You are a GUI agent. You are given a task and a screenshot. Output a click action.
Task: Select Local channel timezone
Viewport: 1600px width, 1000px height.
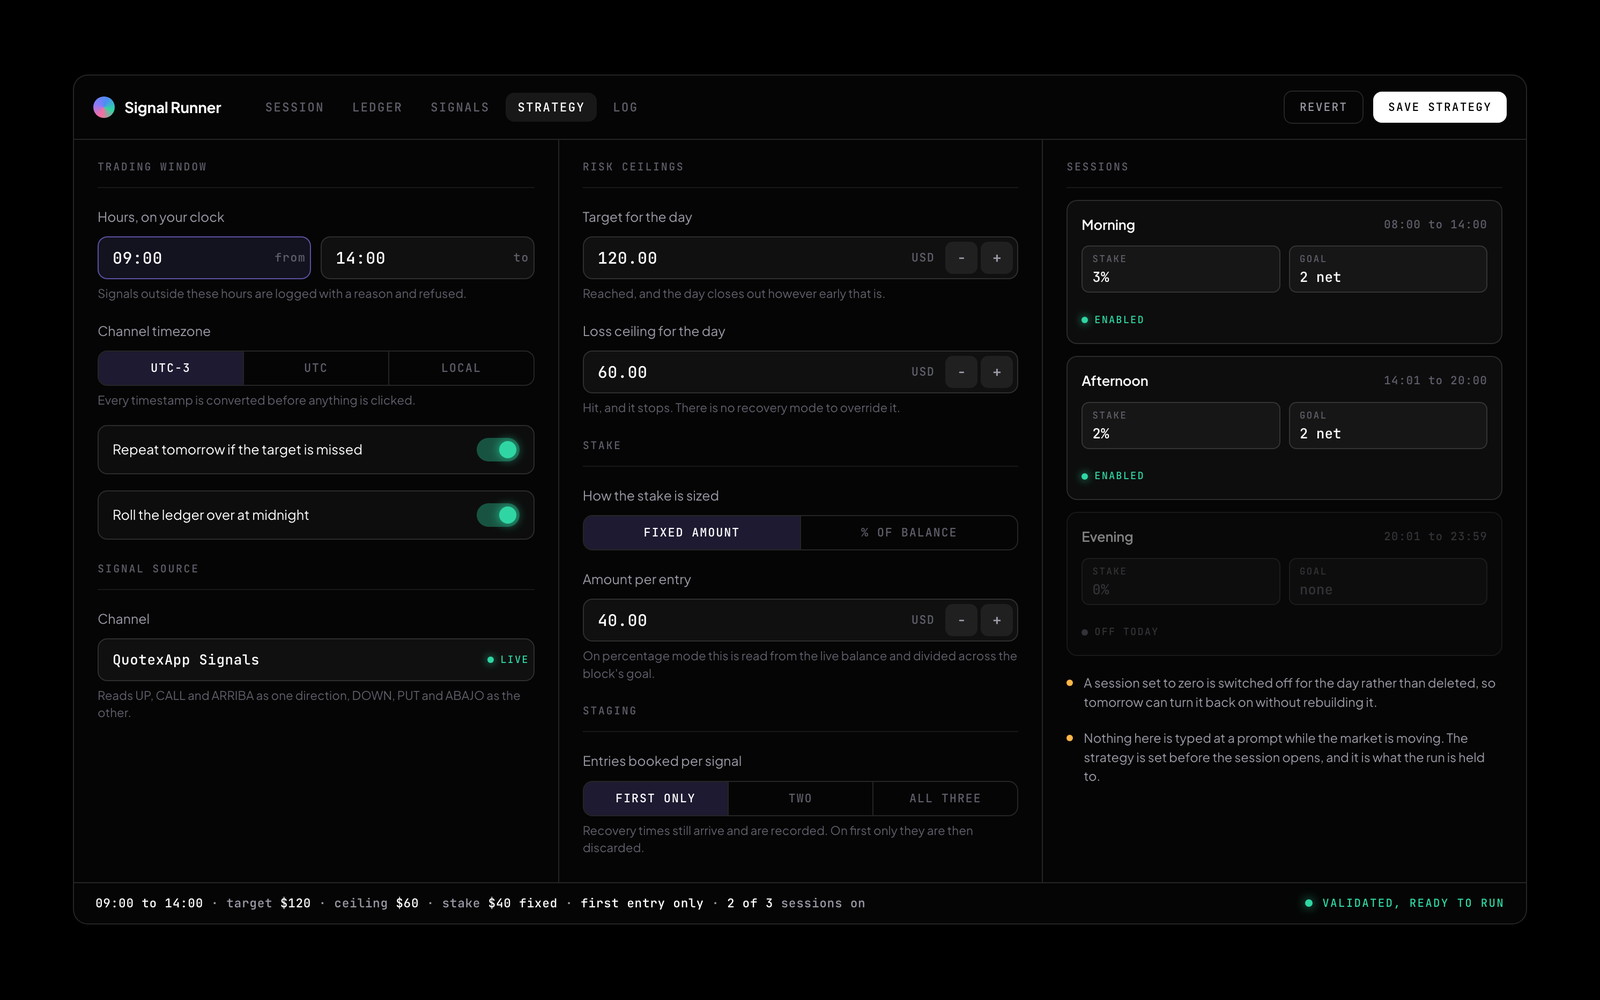point(461,368)
